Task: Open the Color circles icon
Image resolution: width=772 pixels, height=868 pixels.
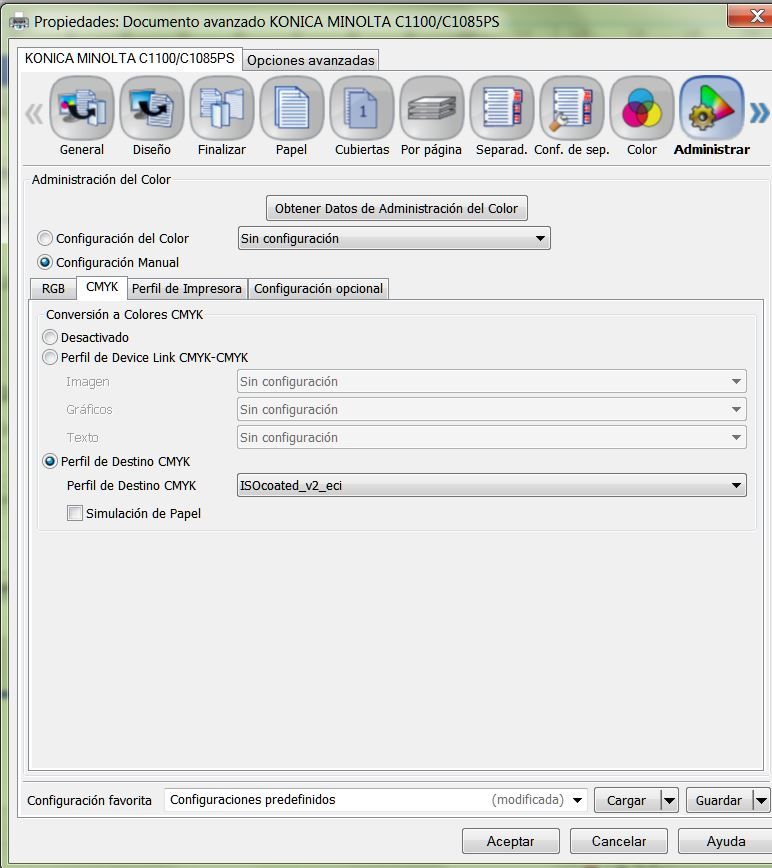Action: (x=642, y=108)
